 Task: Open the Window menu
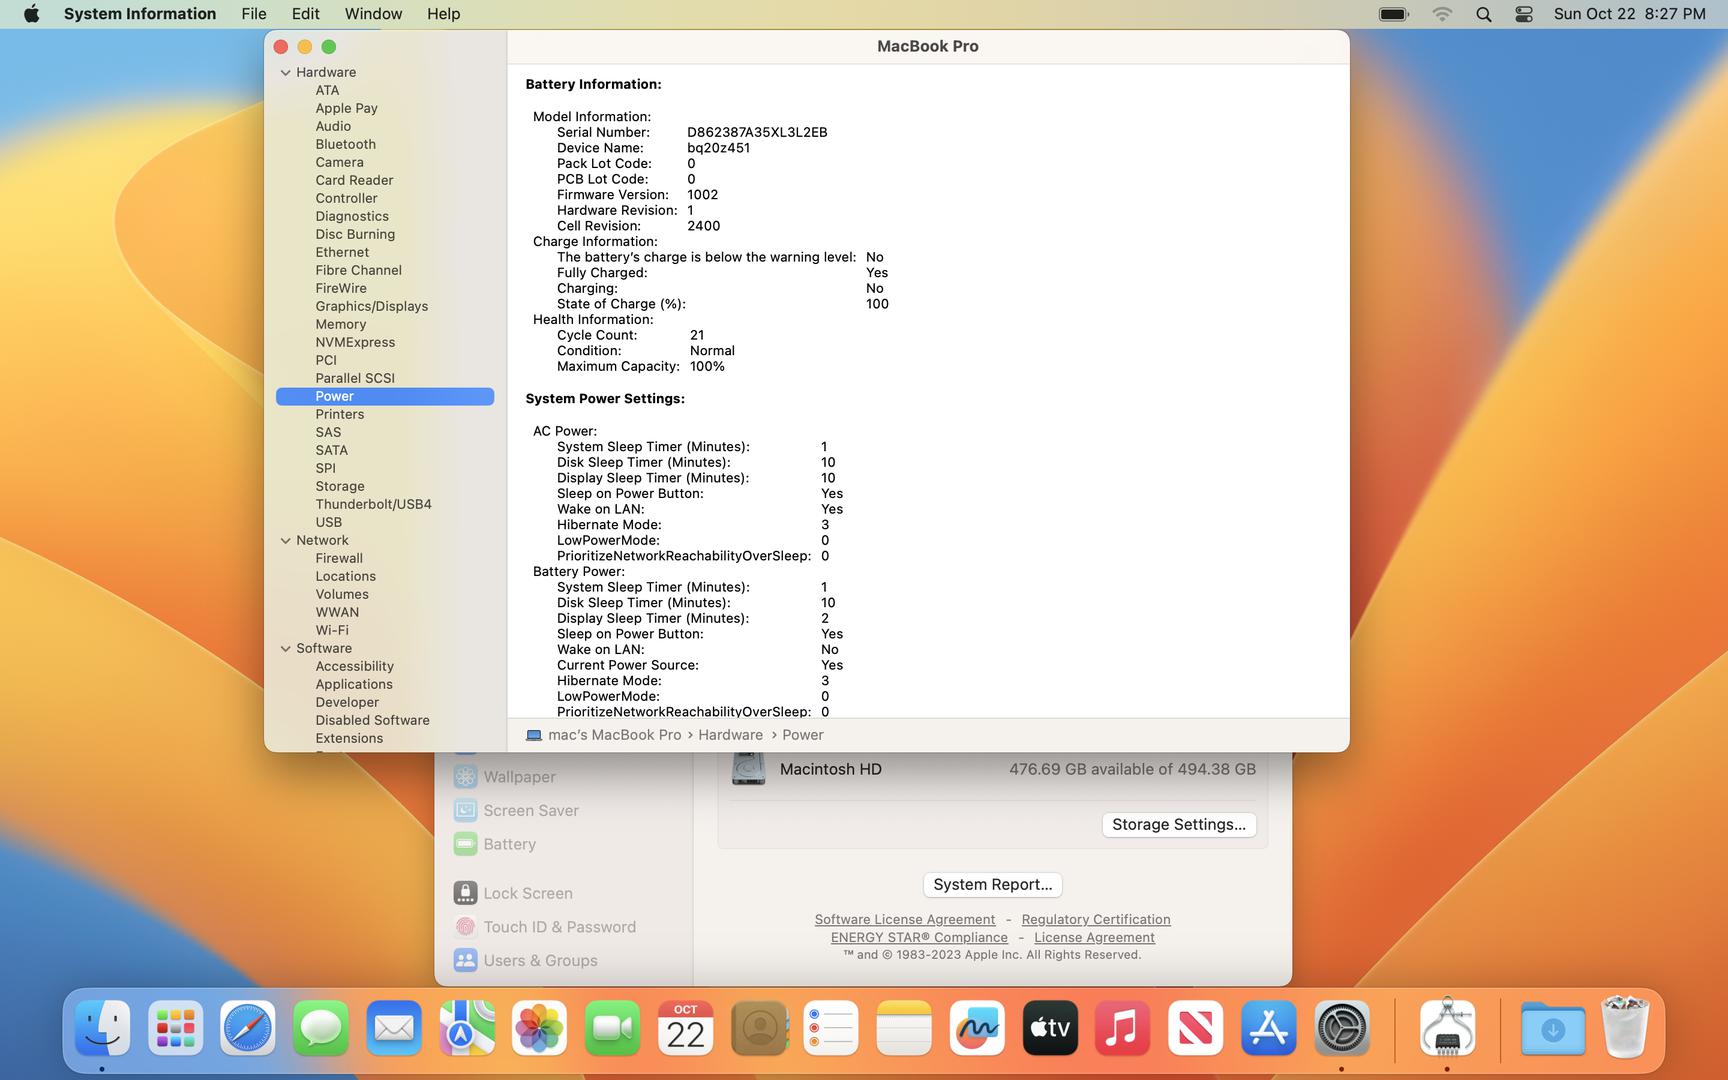click(373, 14)
